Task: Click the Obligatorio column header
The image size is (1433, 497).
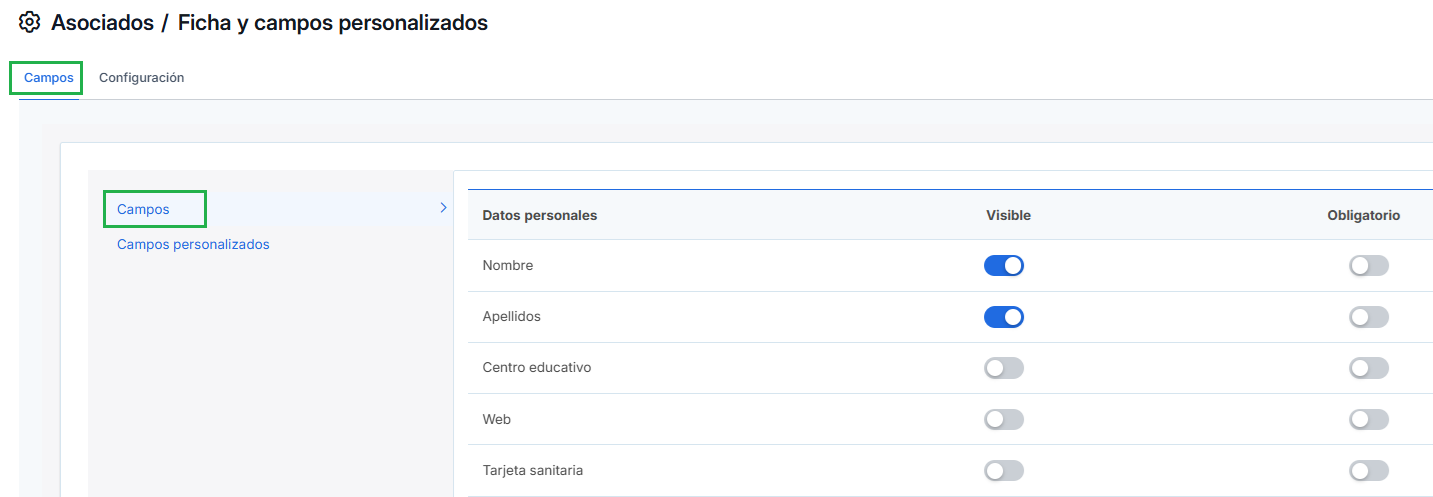Action: tap(1364, 215)
